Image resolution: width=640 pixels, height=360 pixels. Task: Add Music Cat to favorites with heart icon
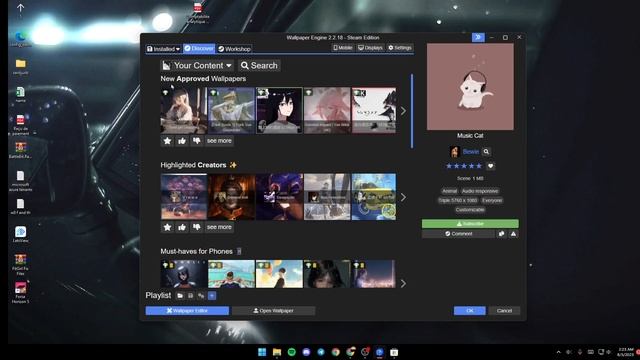point(491,166)
